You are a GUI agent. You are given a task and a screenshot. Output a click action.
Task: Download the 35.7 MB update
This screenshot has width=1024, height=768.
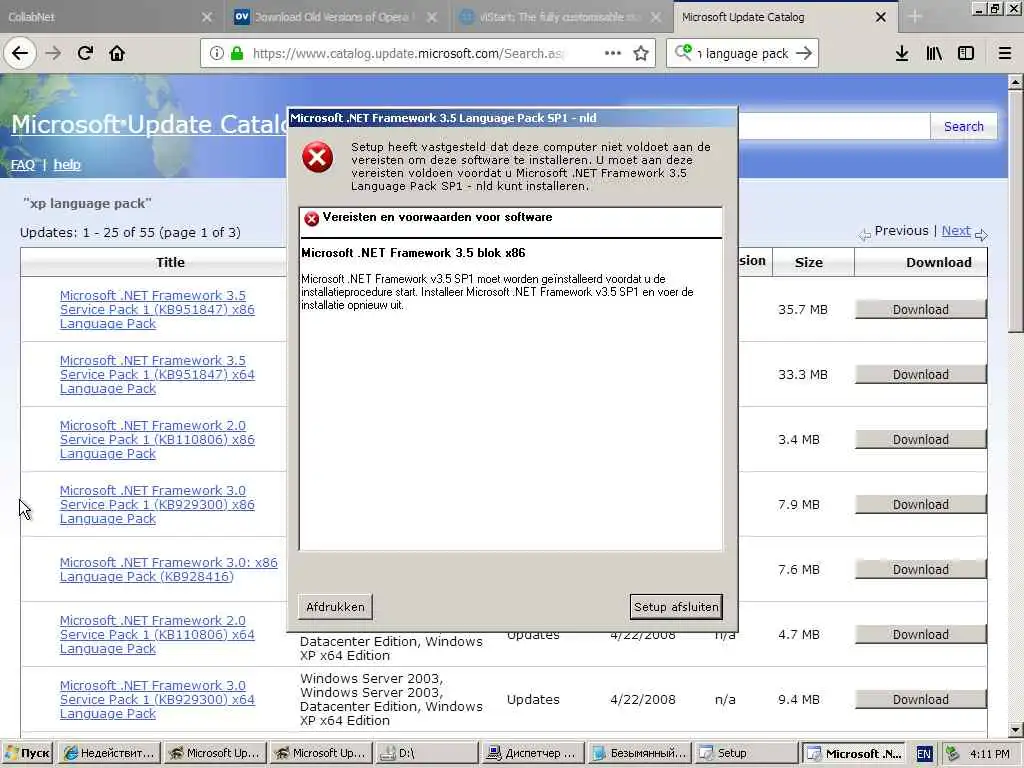pos(921,310)
